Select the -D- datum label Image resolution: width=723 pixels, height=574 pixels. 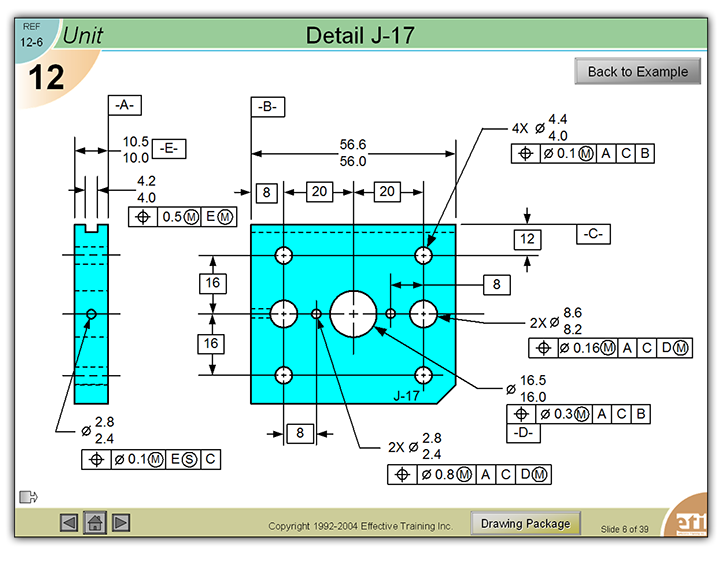[x=524, y=433]
